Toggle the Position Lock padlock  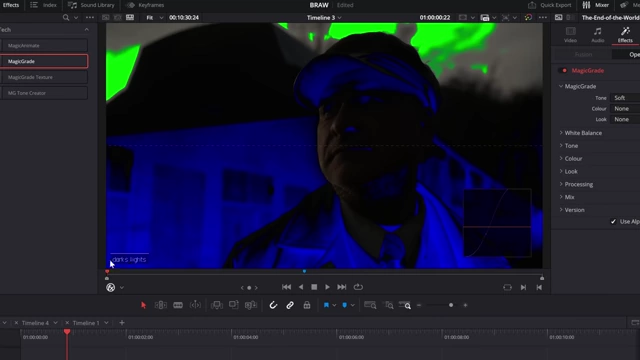(x=307, y=305)
